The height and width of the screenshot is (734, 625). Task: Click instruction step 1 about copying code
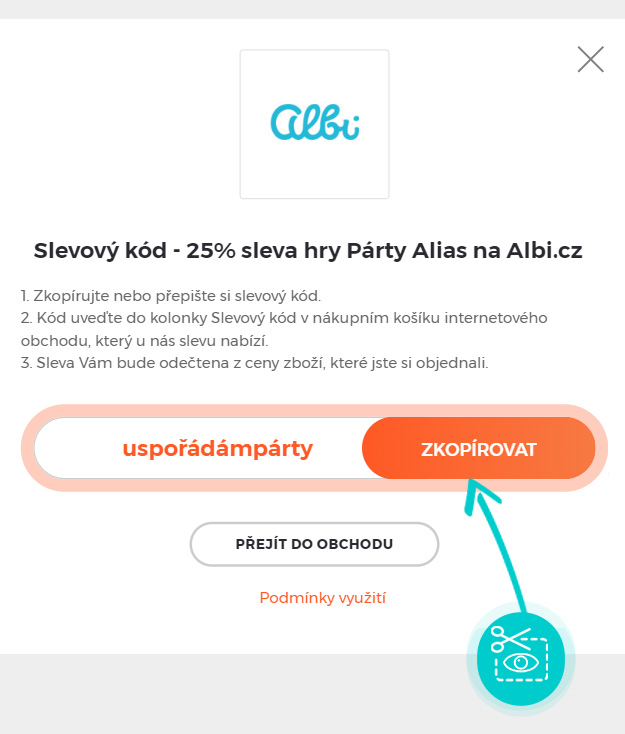(x=171, y=296)
